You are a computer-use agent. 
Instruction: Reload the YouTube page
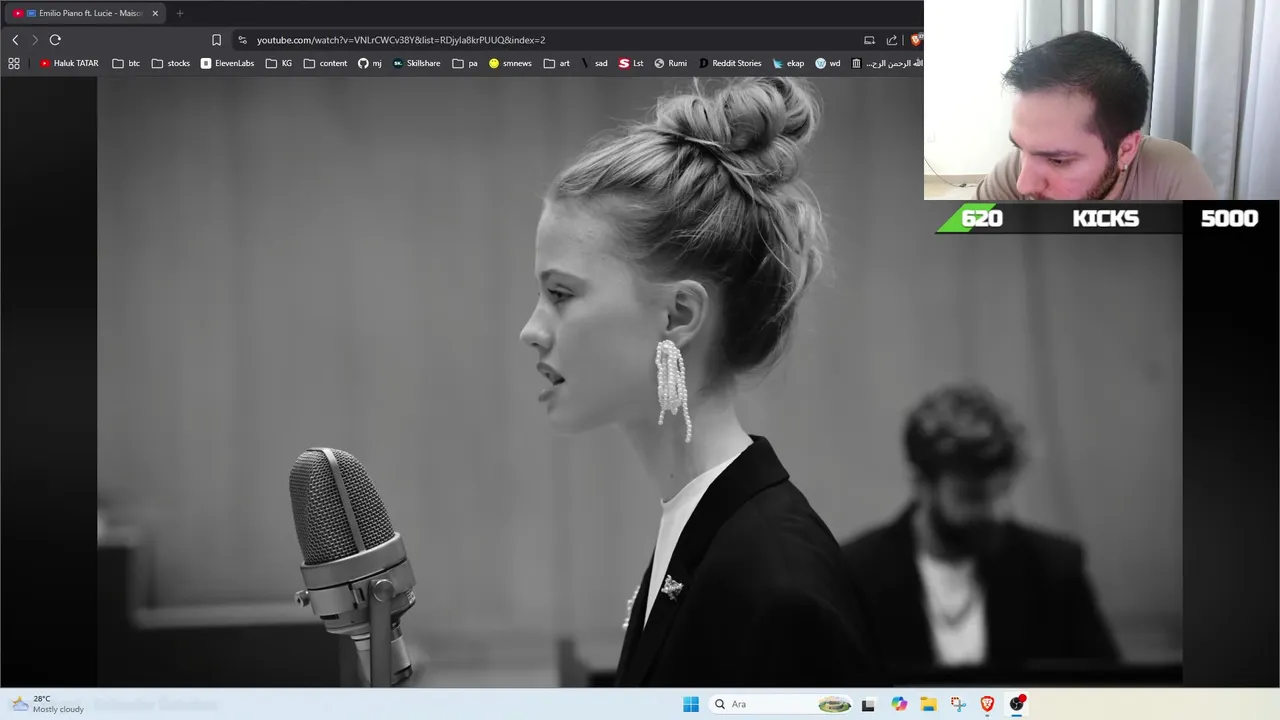pos(55,40)
